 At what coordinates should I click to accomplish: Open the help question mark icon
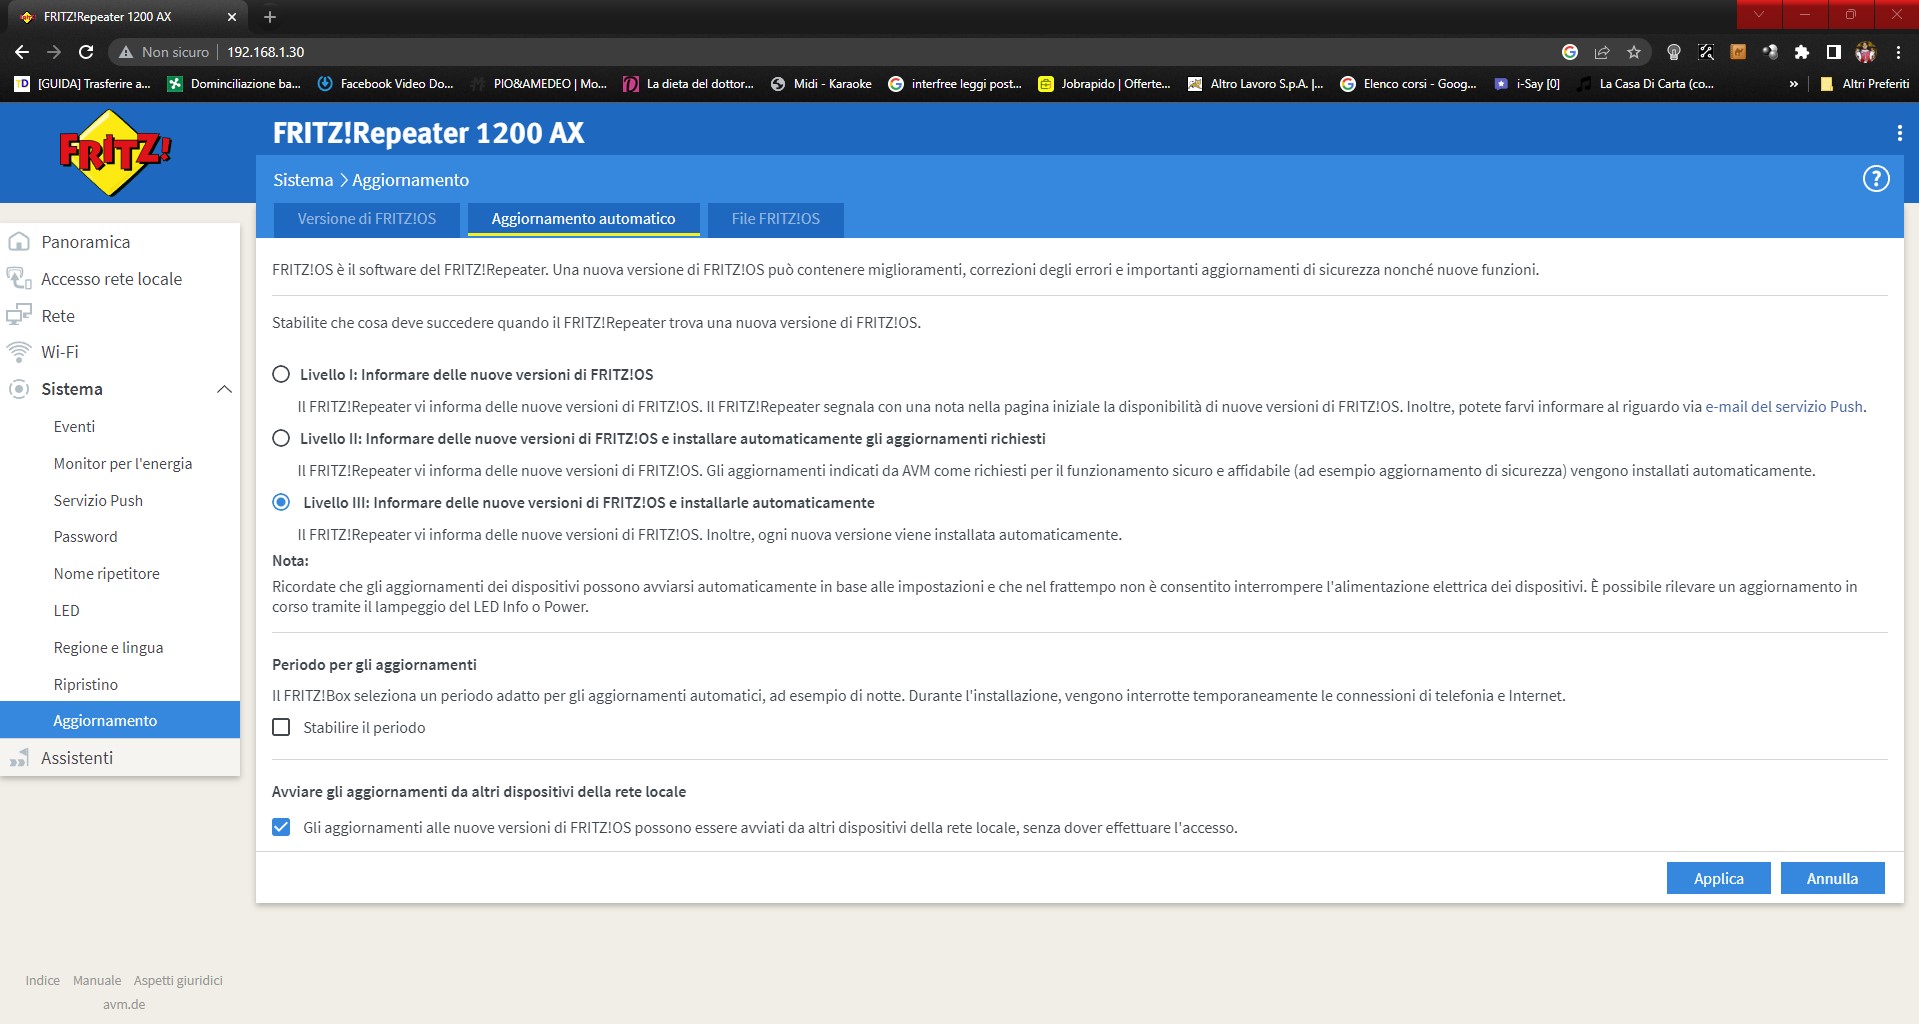1876,179
